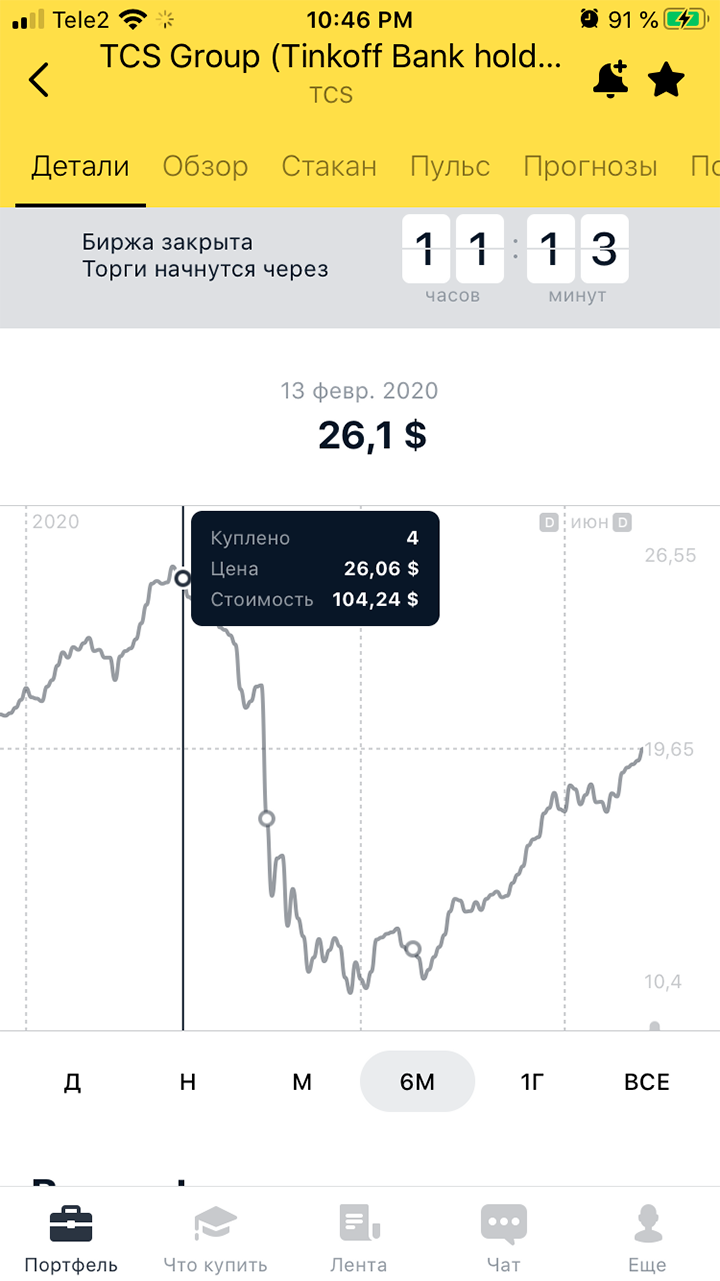Open Лента news feed icon
The image size is (720, 1281).
(x=359, y=1224)
